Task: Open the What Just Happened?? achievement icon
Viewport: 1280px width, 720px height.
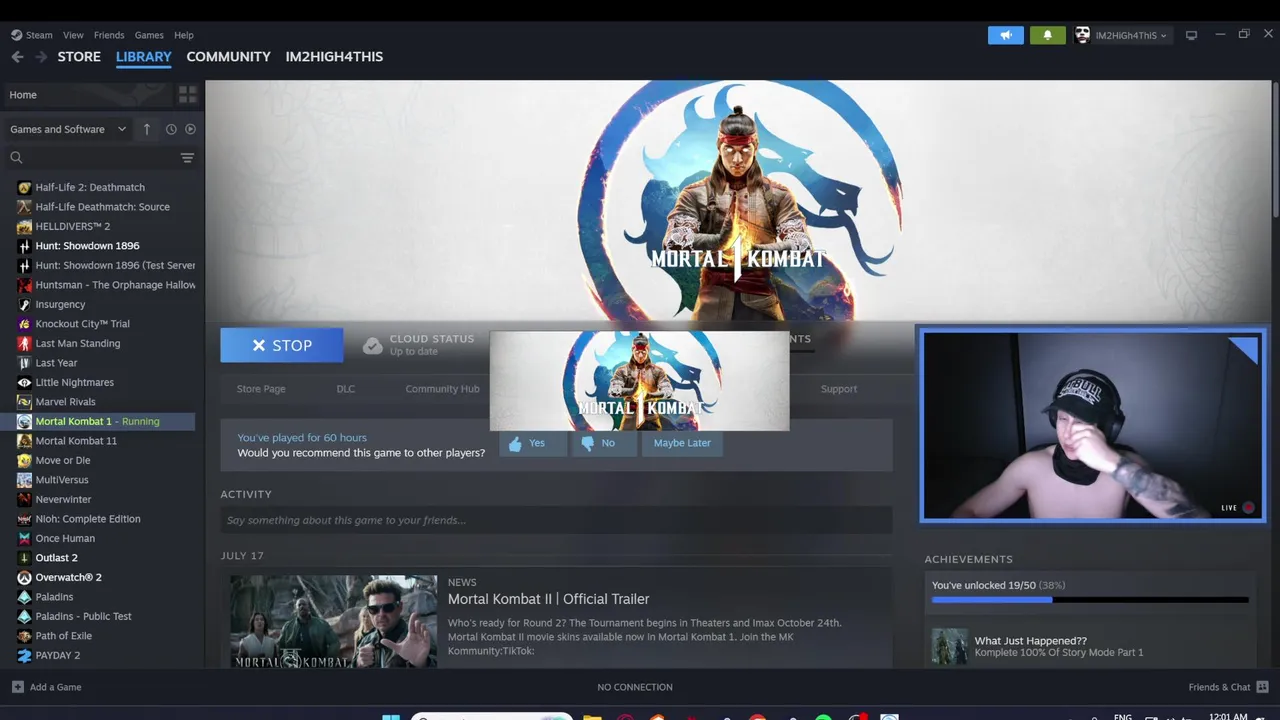Action: click(x=949, y=646)
